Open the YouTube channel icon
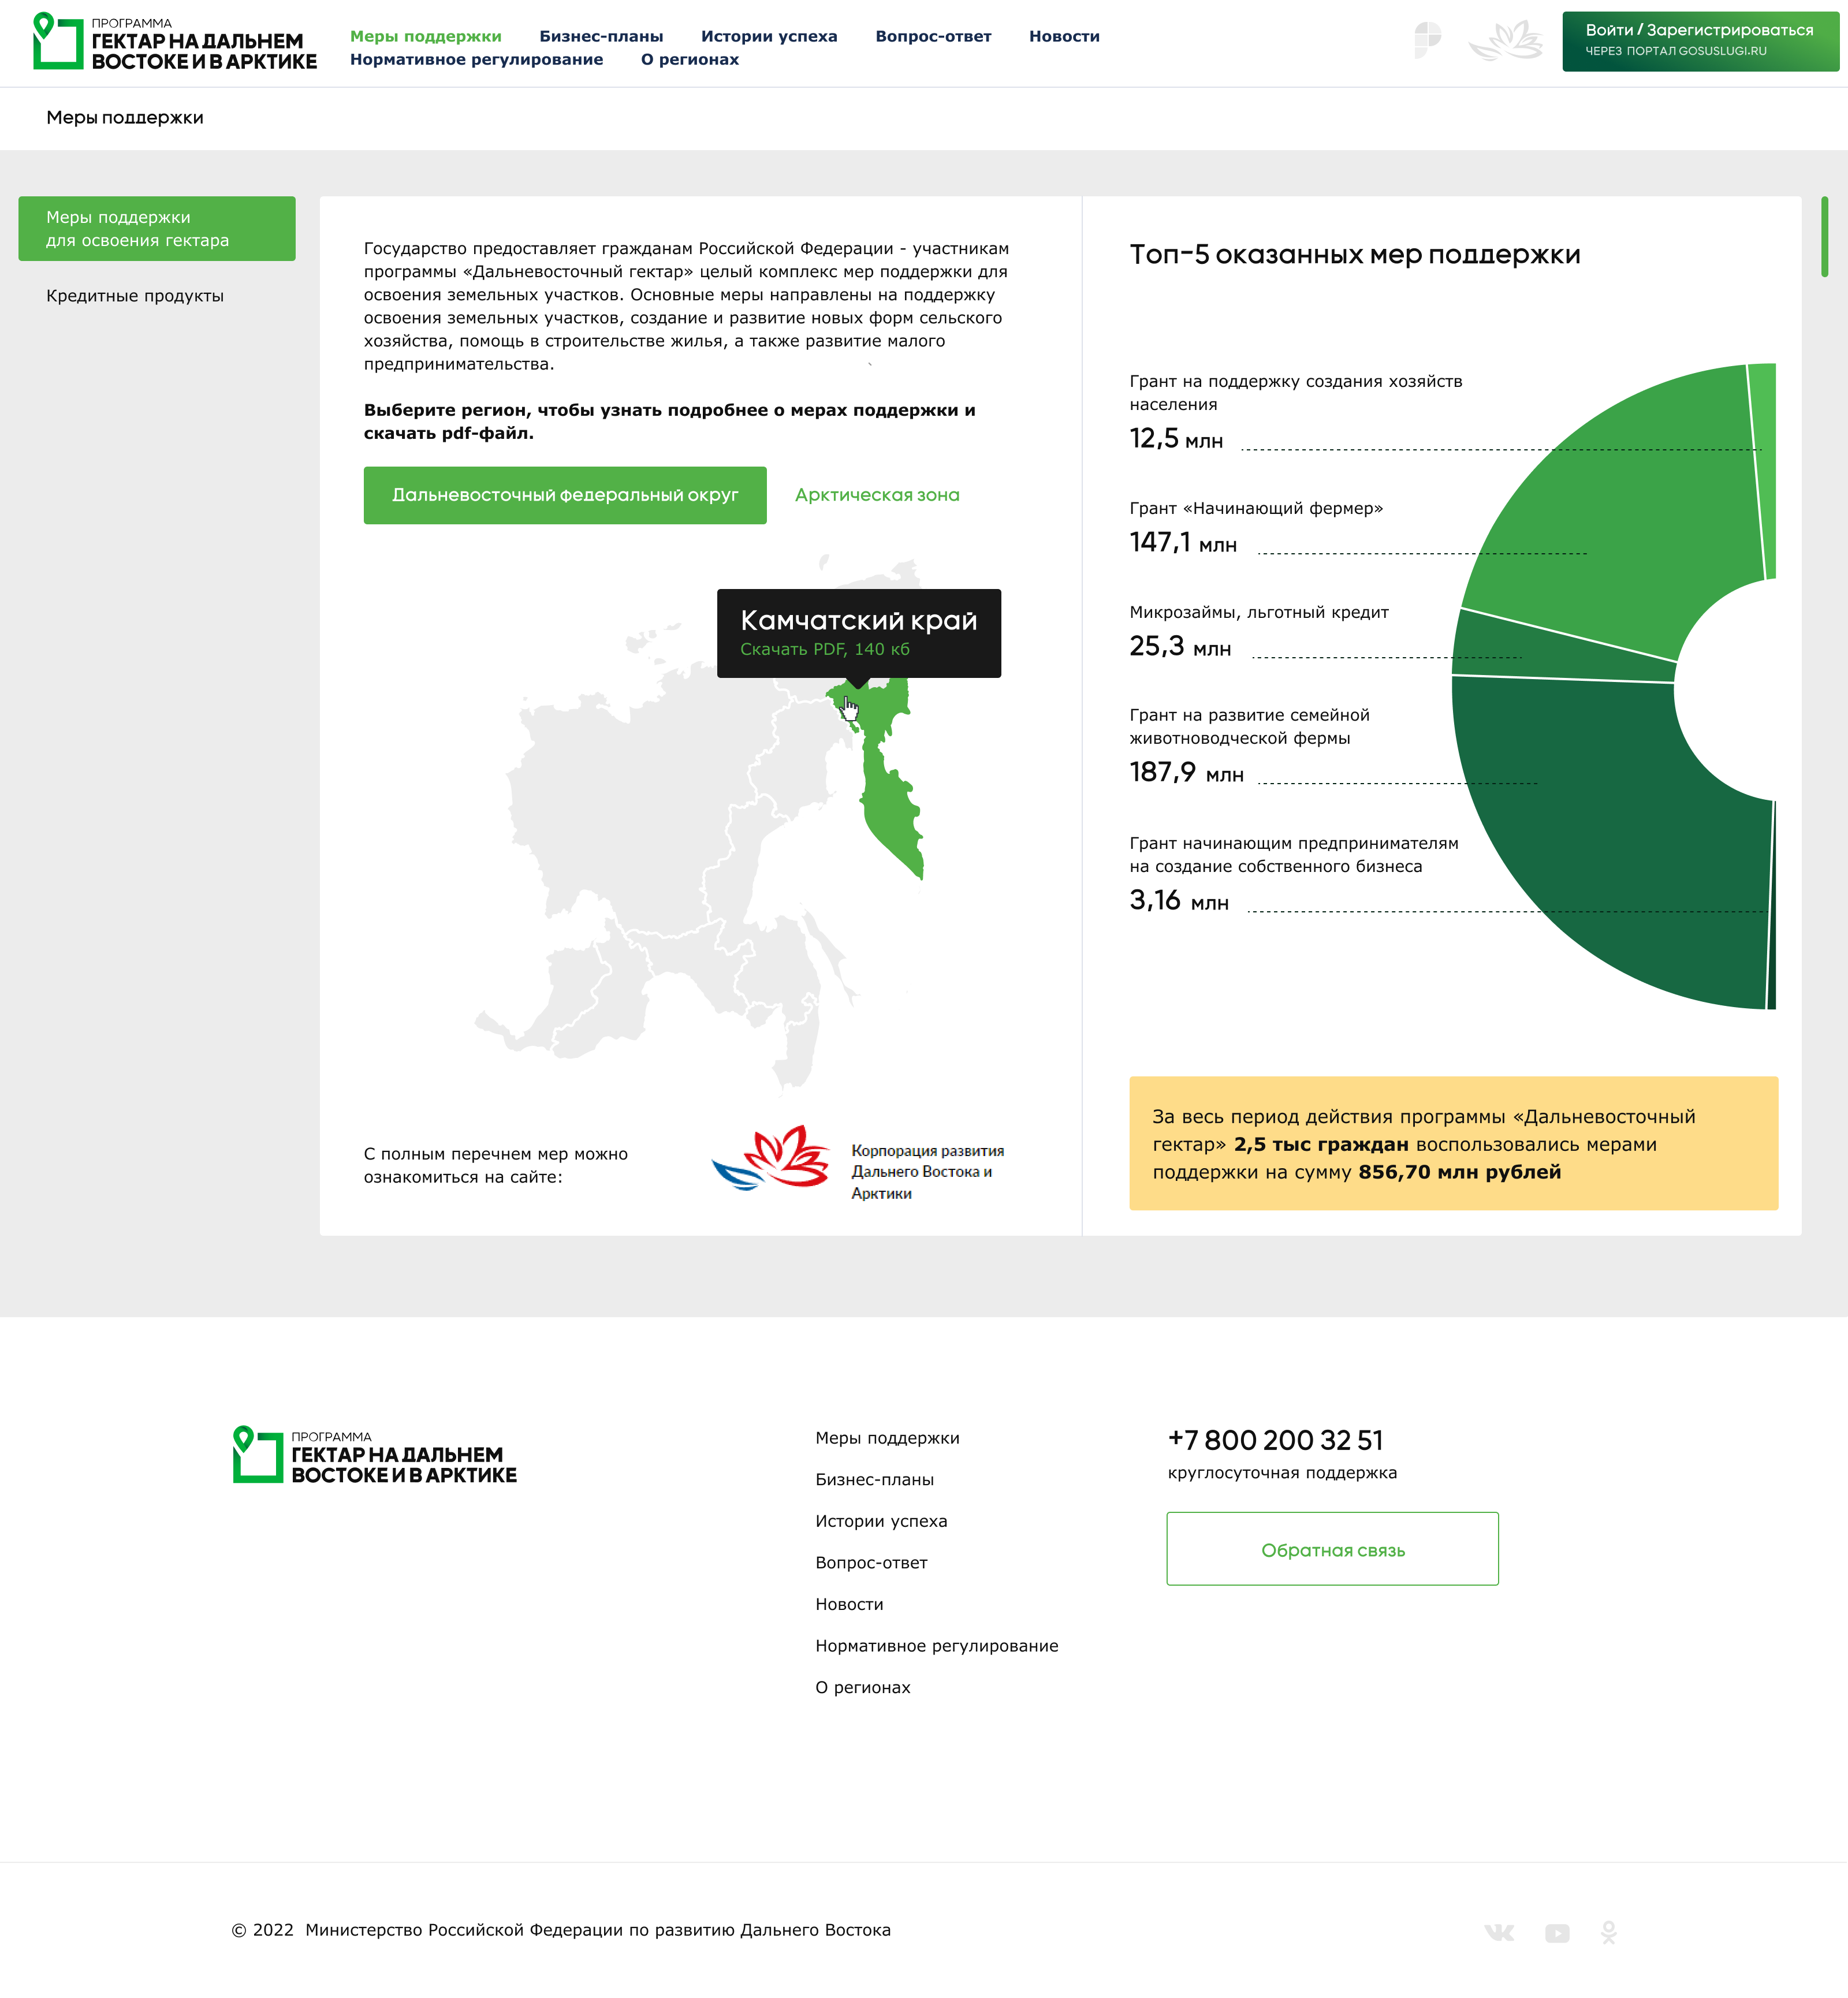The height and width of the screenshot is (1998, 1848). (1557, 1933)
